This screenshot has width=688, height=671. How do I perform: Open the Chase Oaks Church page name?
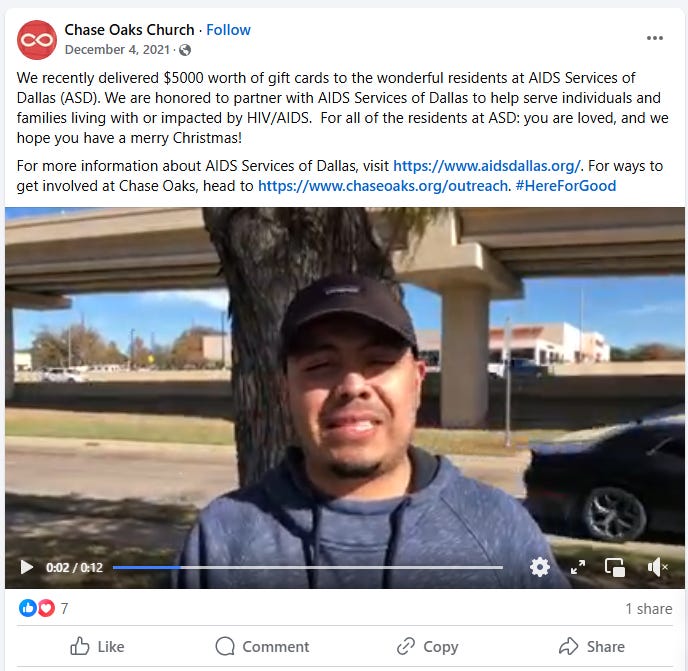pos(129,30)
